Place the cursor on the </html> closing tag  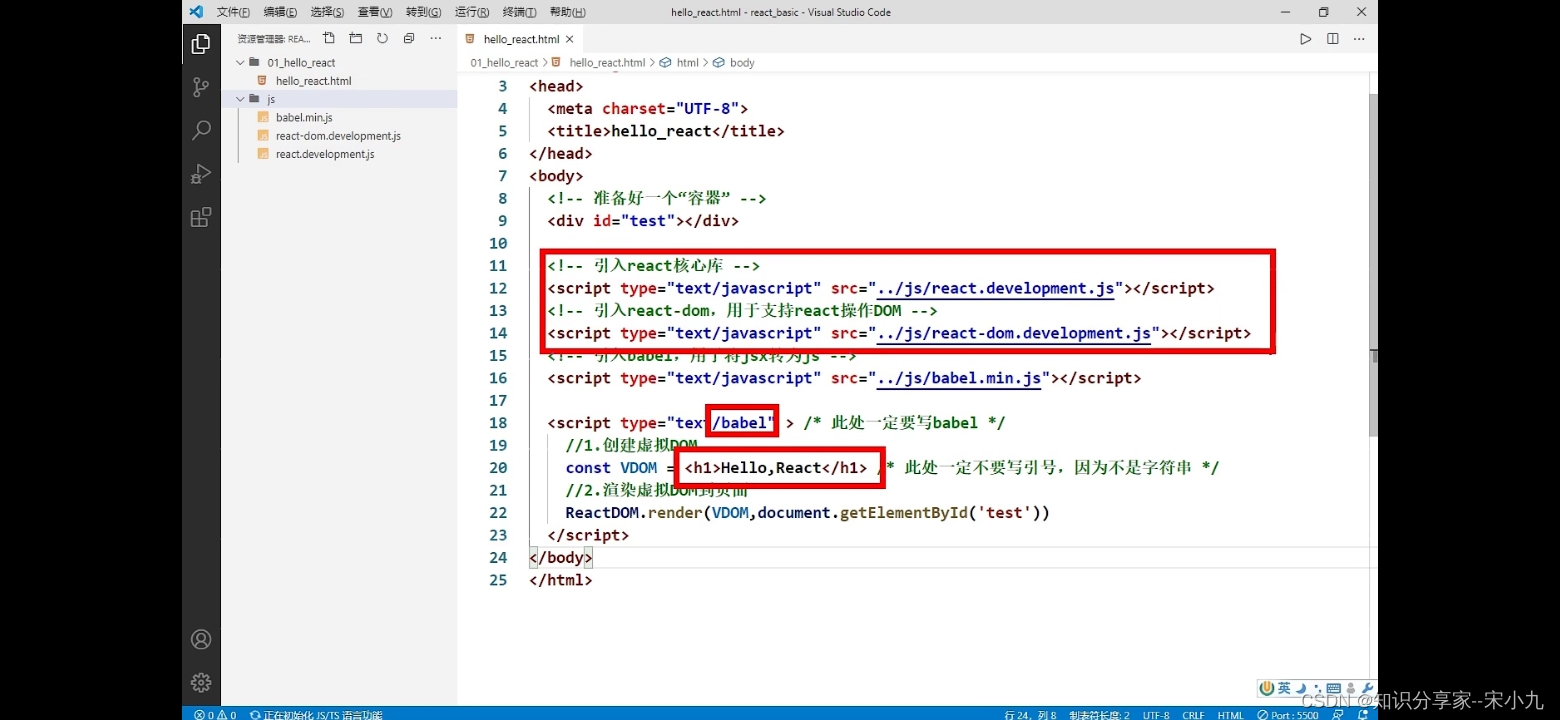560,580
